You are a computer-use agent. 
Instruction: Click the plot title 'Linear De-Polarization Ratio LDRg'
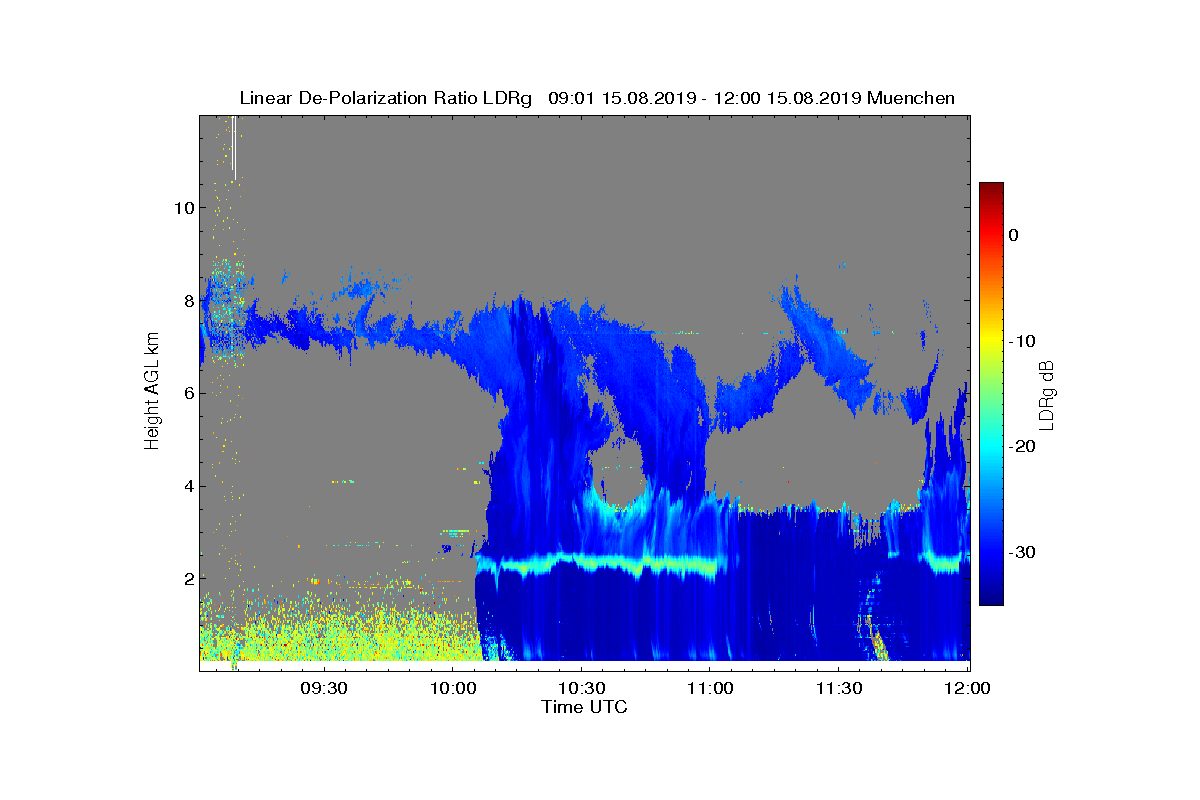tap(386, 98)
